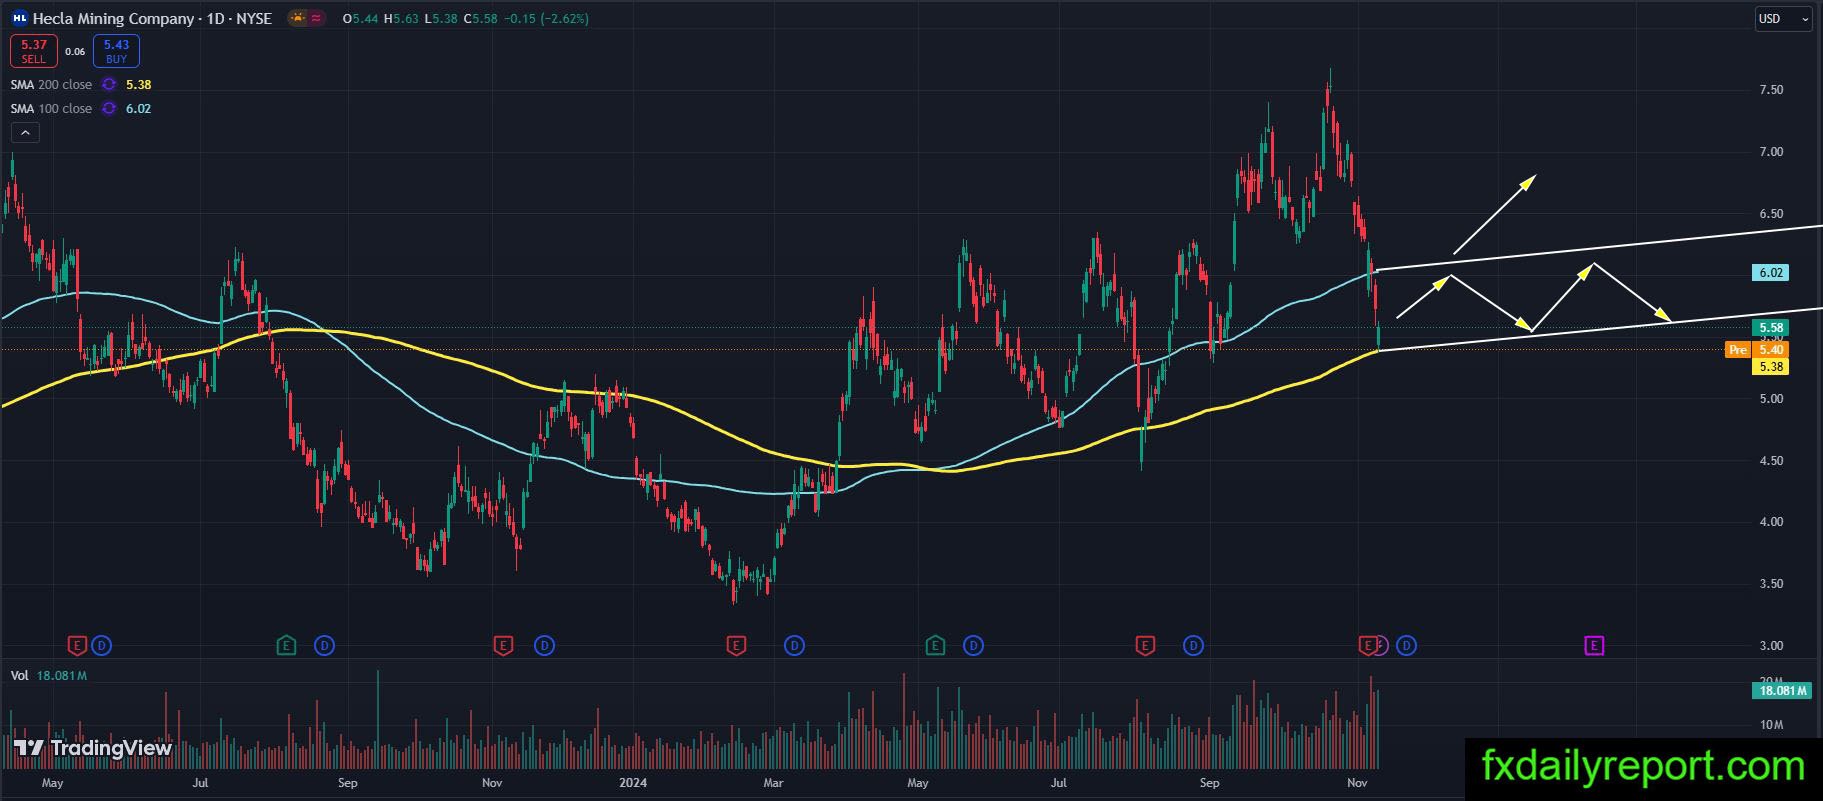Click the green 18.081 M volume axis tag
The width and height of the screenshot is (1823, 801).
coord(1782,691)
